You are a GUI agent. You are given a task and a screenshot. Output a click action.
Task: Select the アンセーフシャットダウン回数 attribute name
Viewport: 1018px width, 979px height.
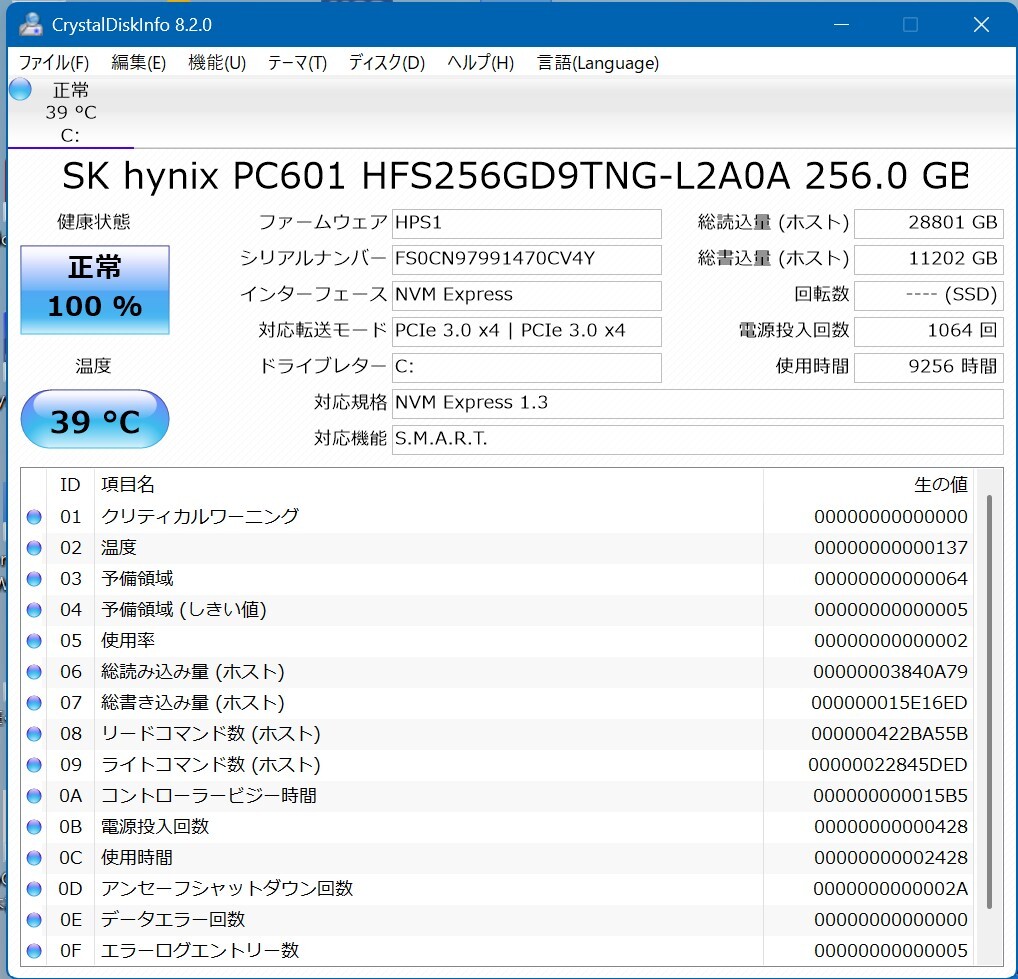click(227, 889)
